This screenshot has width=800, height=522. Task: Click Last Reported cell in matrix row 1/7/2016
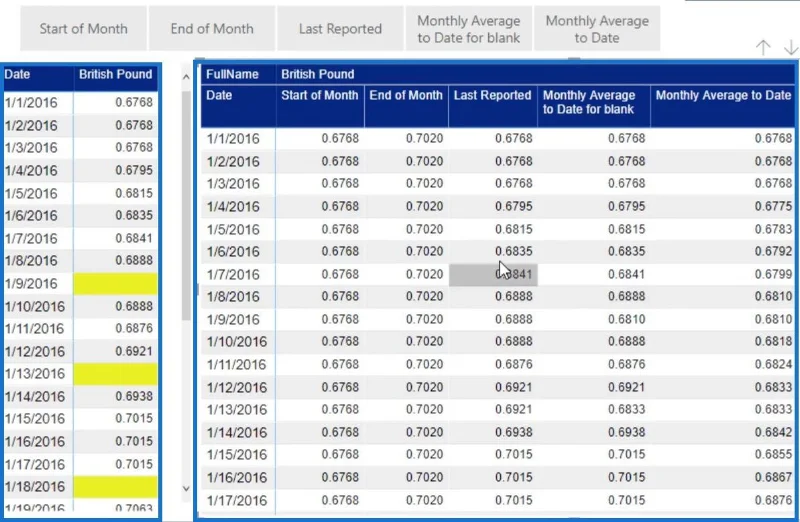493,275
